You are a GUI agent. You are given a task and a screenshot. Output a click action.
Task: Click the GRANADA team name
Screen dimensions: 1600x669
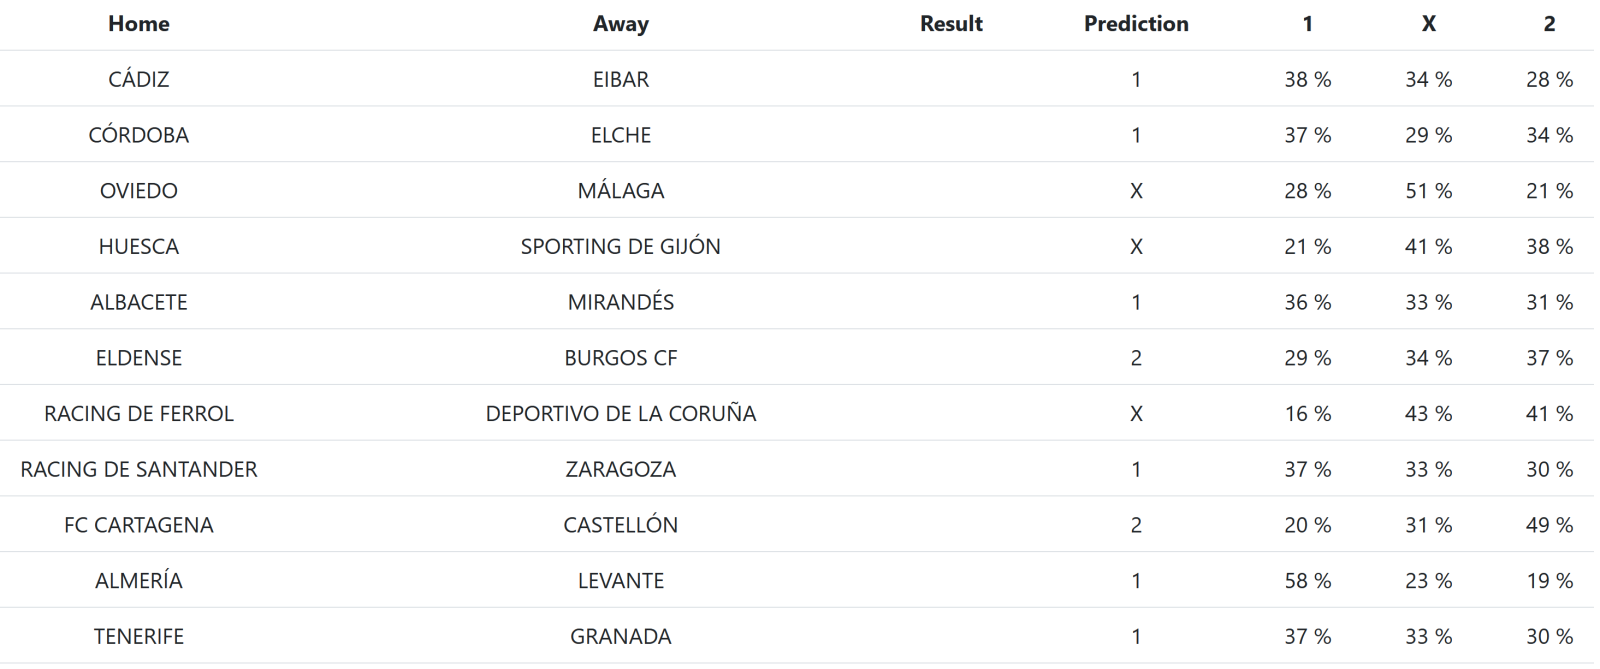click(x=620, y=636)
